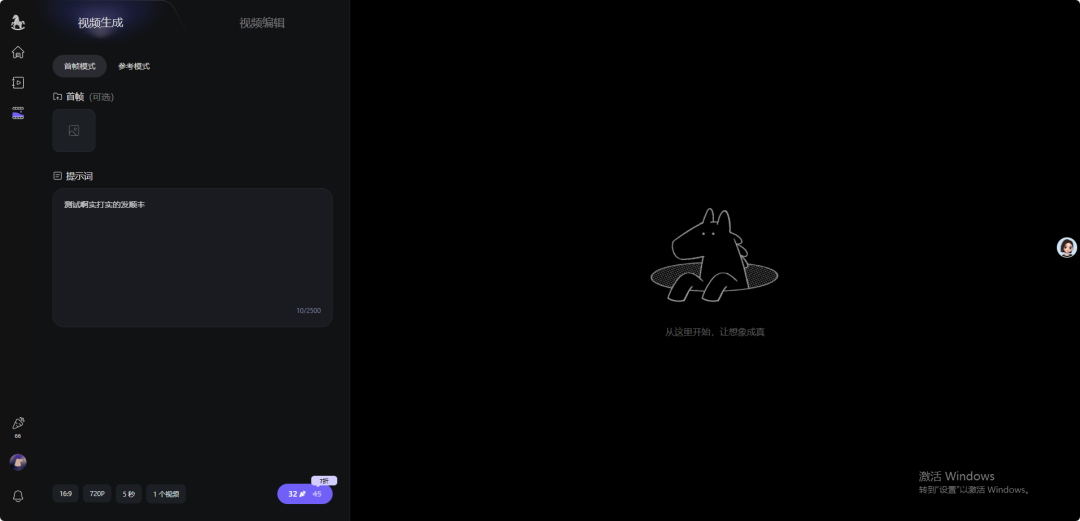
Task: Click the first-frame image upload box
Action: [74, 131]
